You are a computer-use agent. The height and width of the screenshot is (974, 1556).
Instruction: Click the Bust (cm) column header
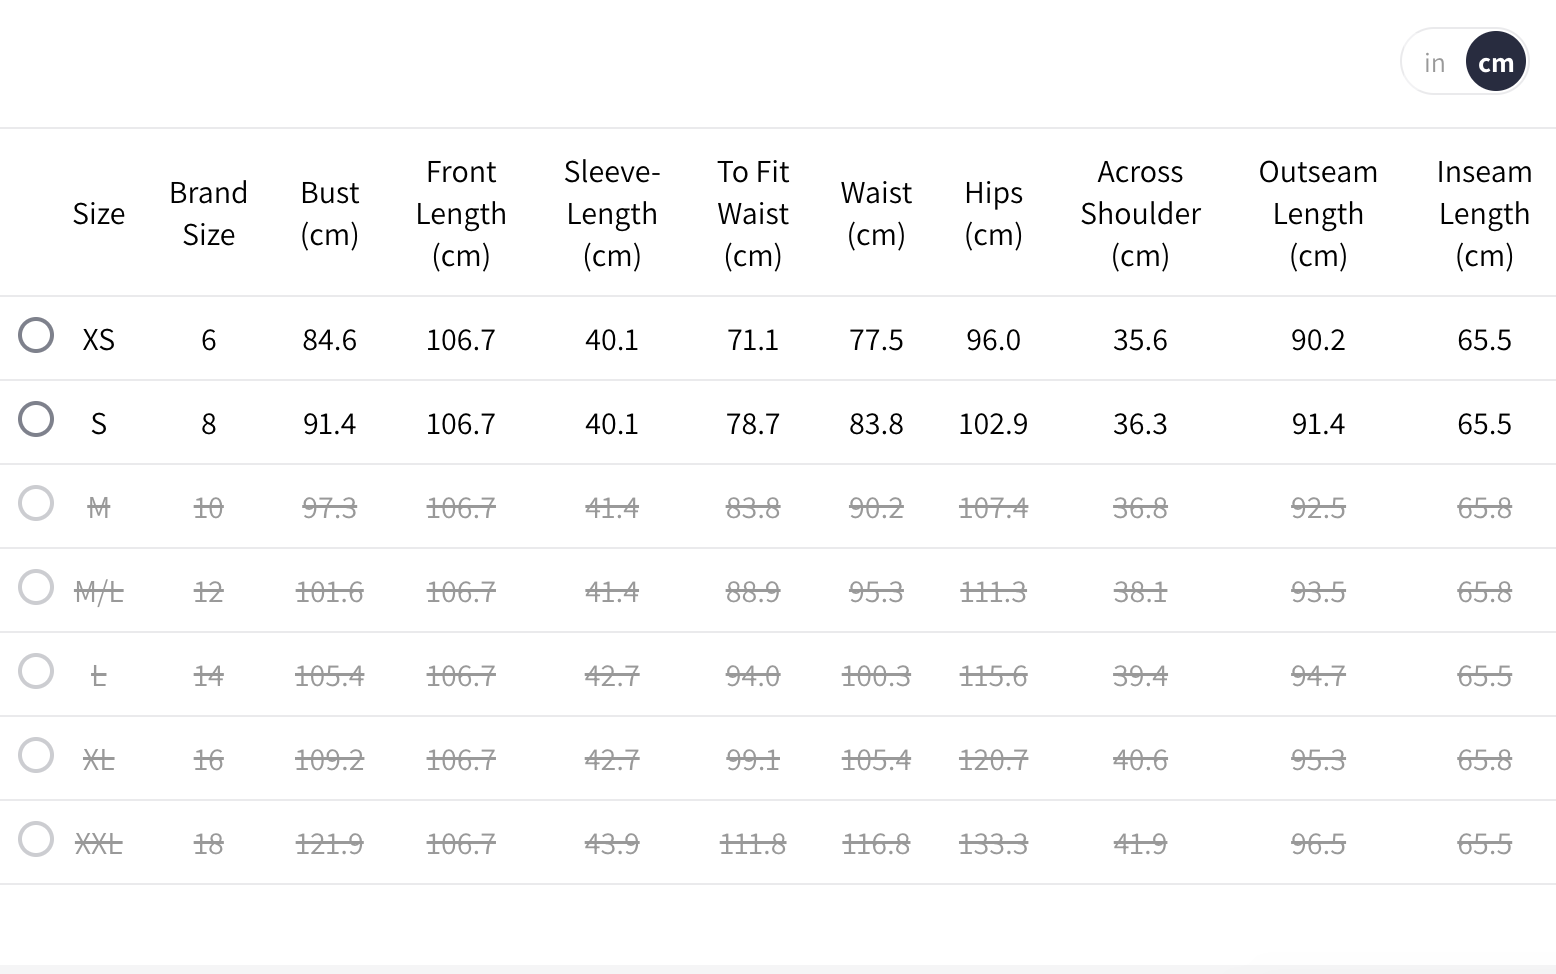[329, 214]
